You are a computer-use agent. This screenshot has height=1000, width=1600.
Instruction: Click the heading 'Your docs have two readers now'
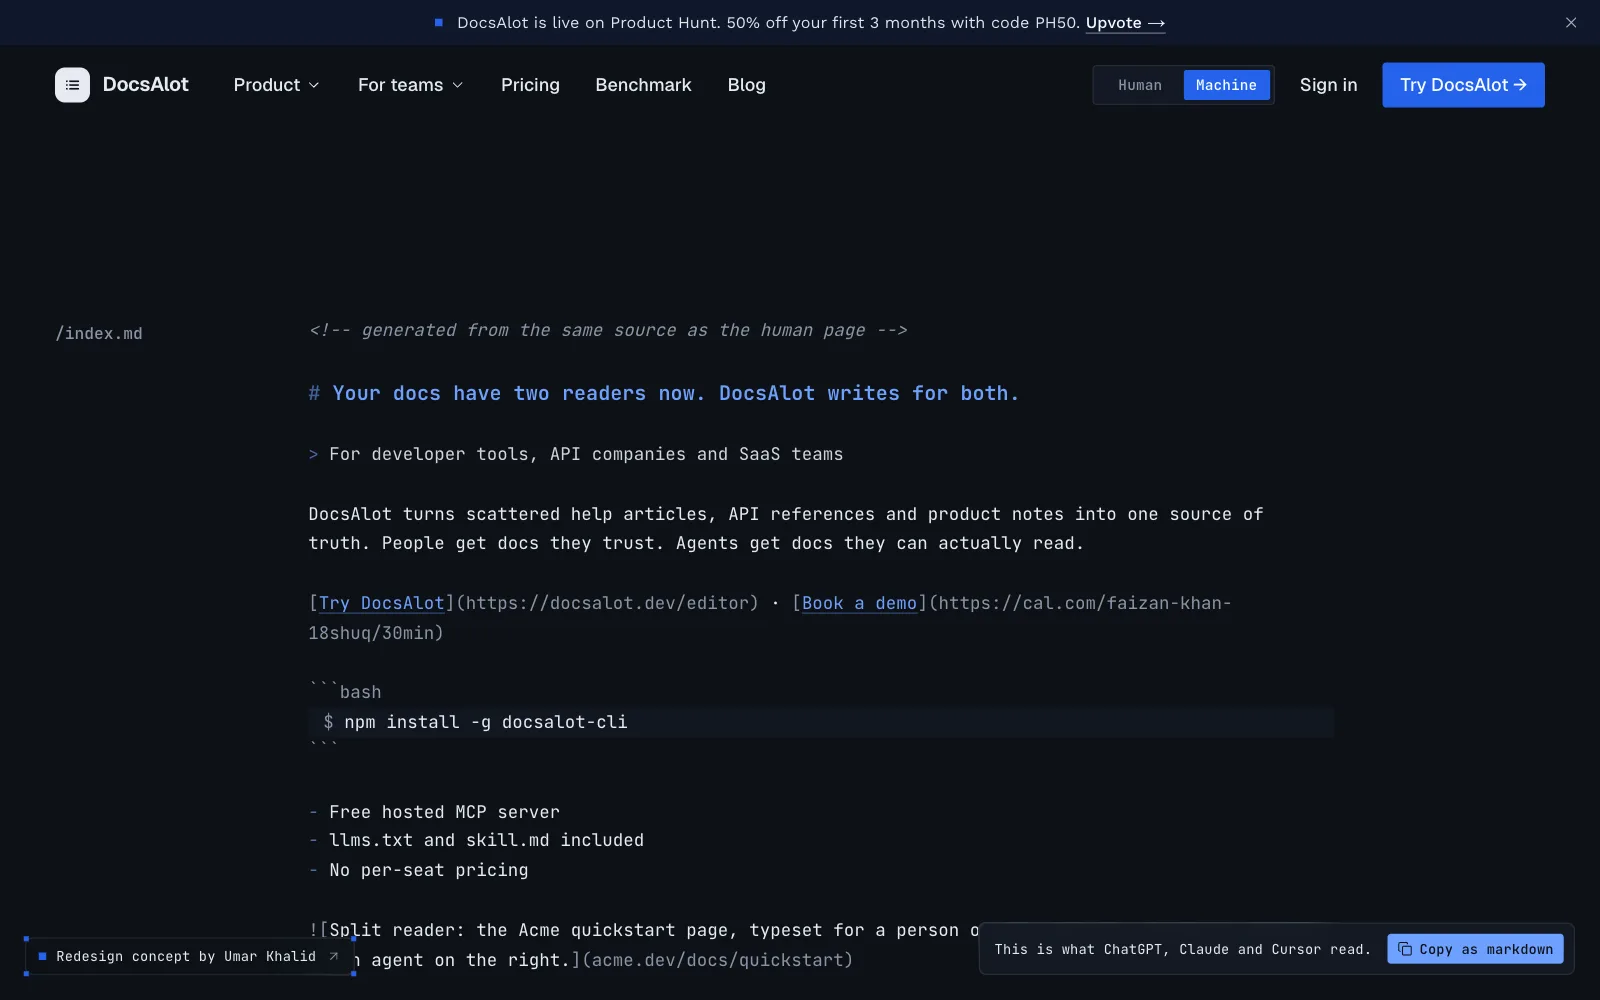(664, 393)
